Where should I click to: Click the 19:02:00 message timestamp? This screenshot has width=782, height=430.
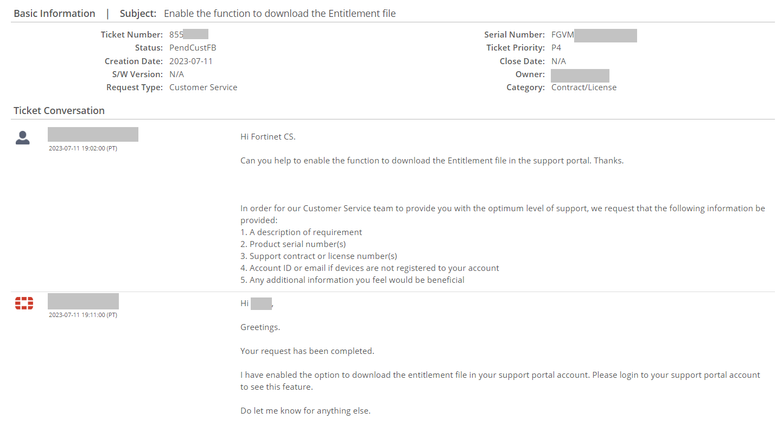(83, 148)
